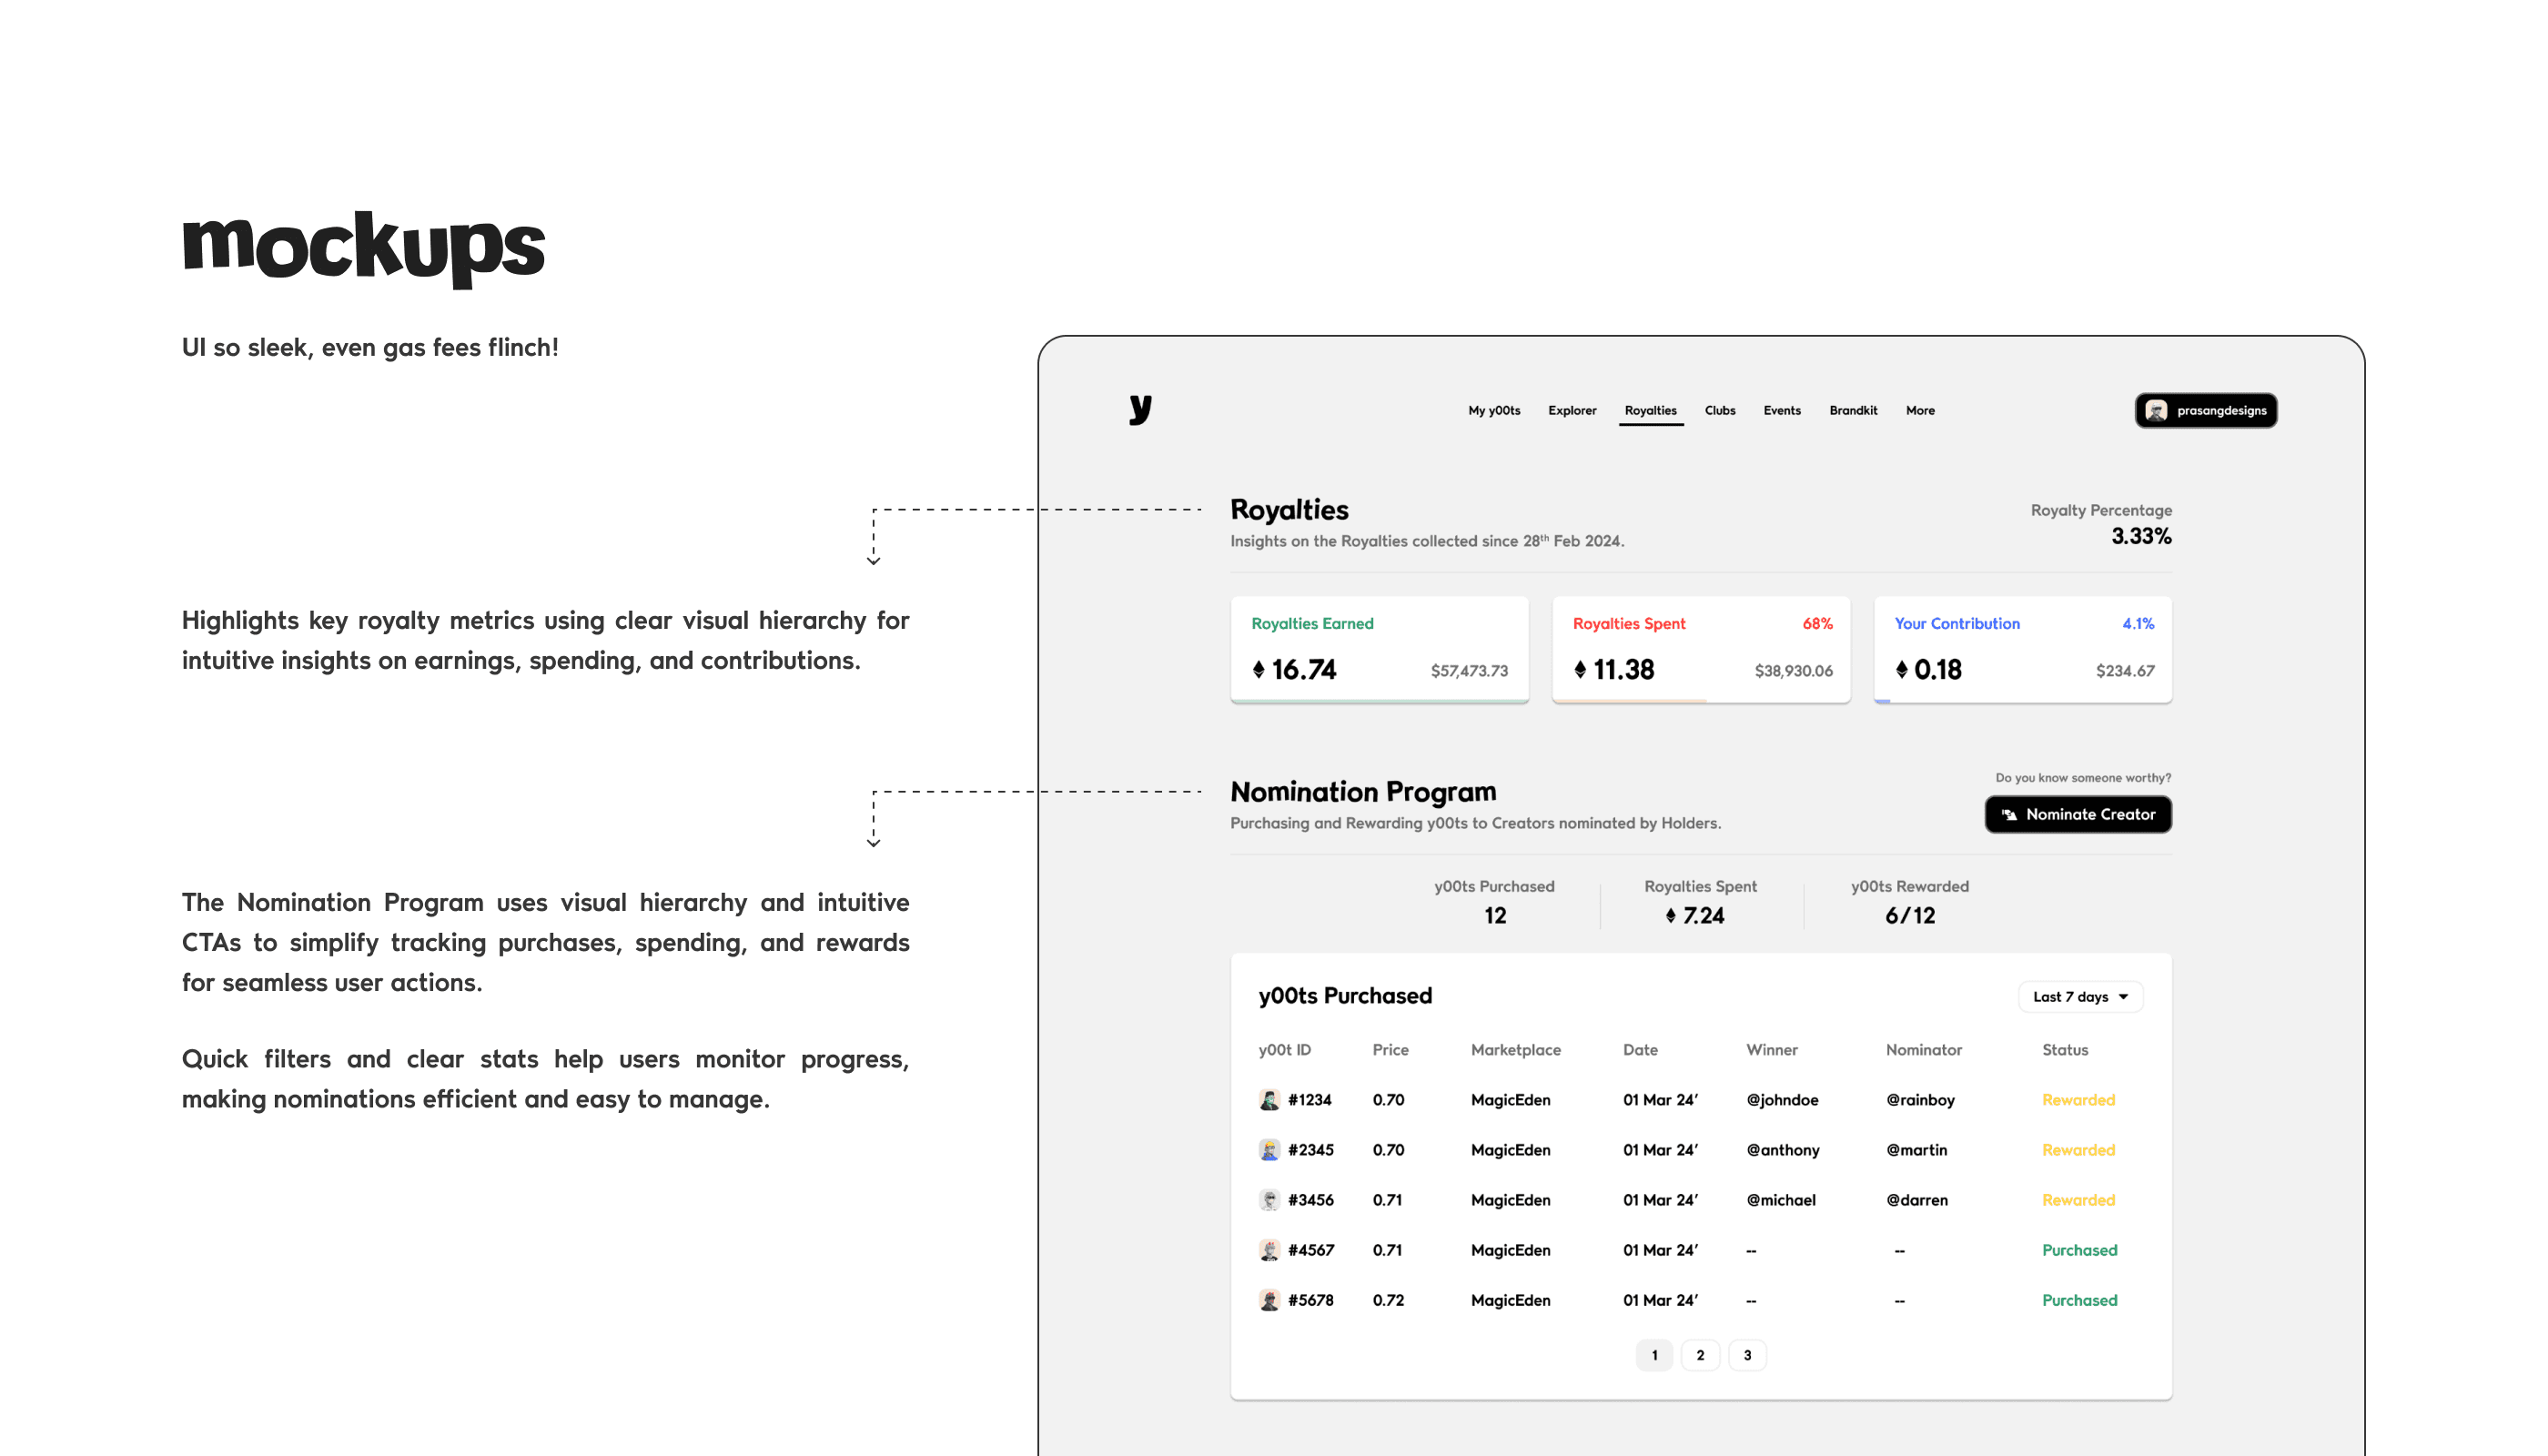Screen dimensions: 2548x1456
Task: Click MagicEden marketplace for #5678
Action: click(x=1510, y=1300)
